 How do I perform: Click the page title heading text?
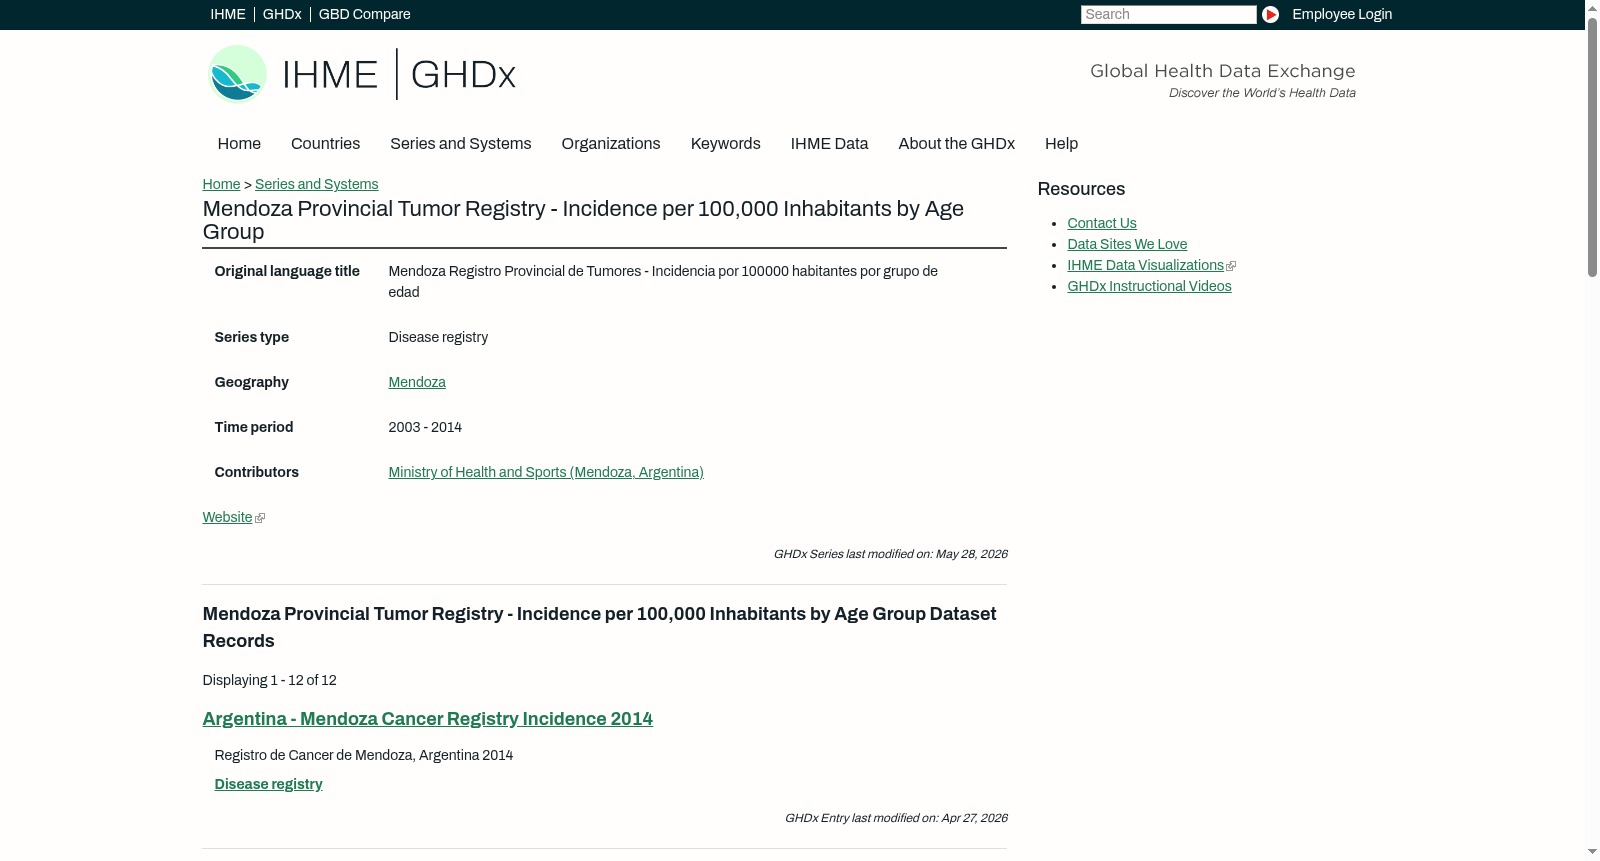click(x=583, y=220)
